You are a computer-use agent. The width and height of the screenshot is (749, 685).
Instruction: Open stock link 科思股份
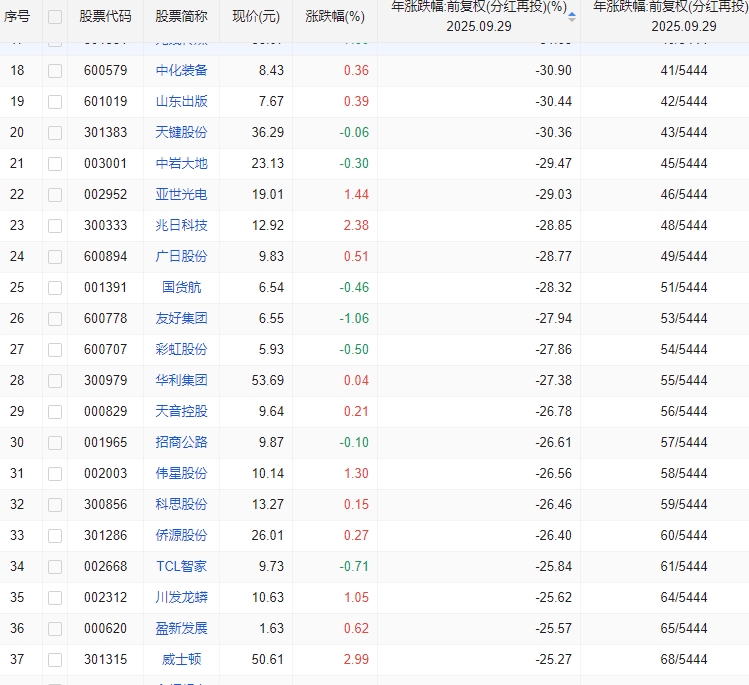tap(182, 504)
